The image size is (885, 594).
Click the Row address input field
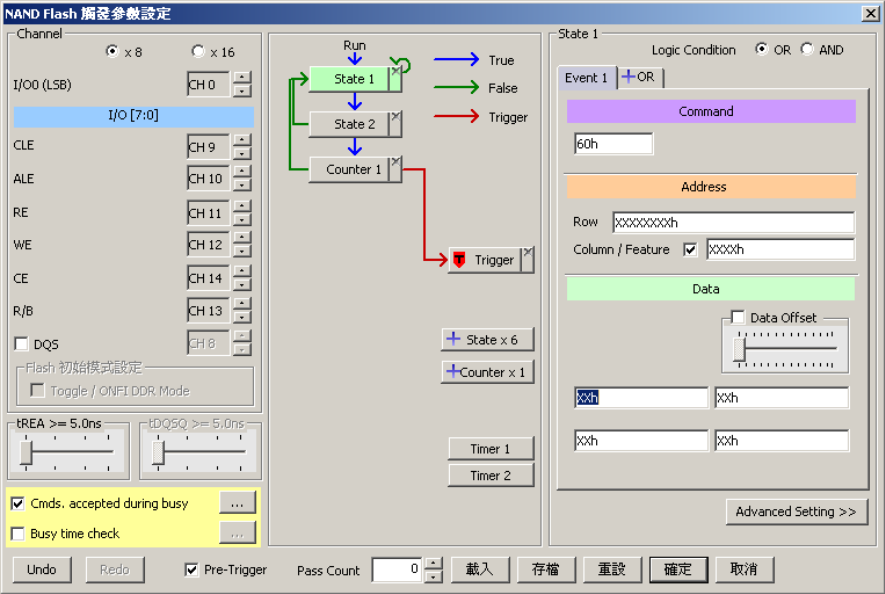coord(733,222)
